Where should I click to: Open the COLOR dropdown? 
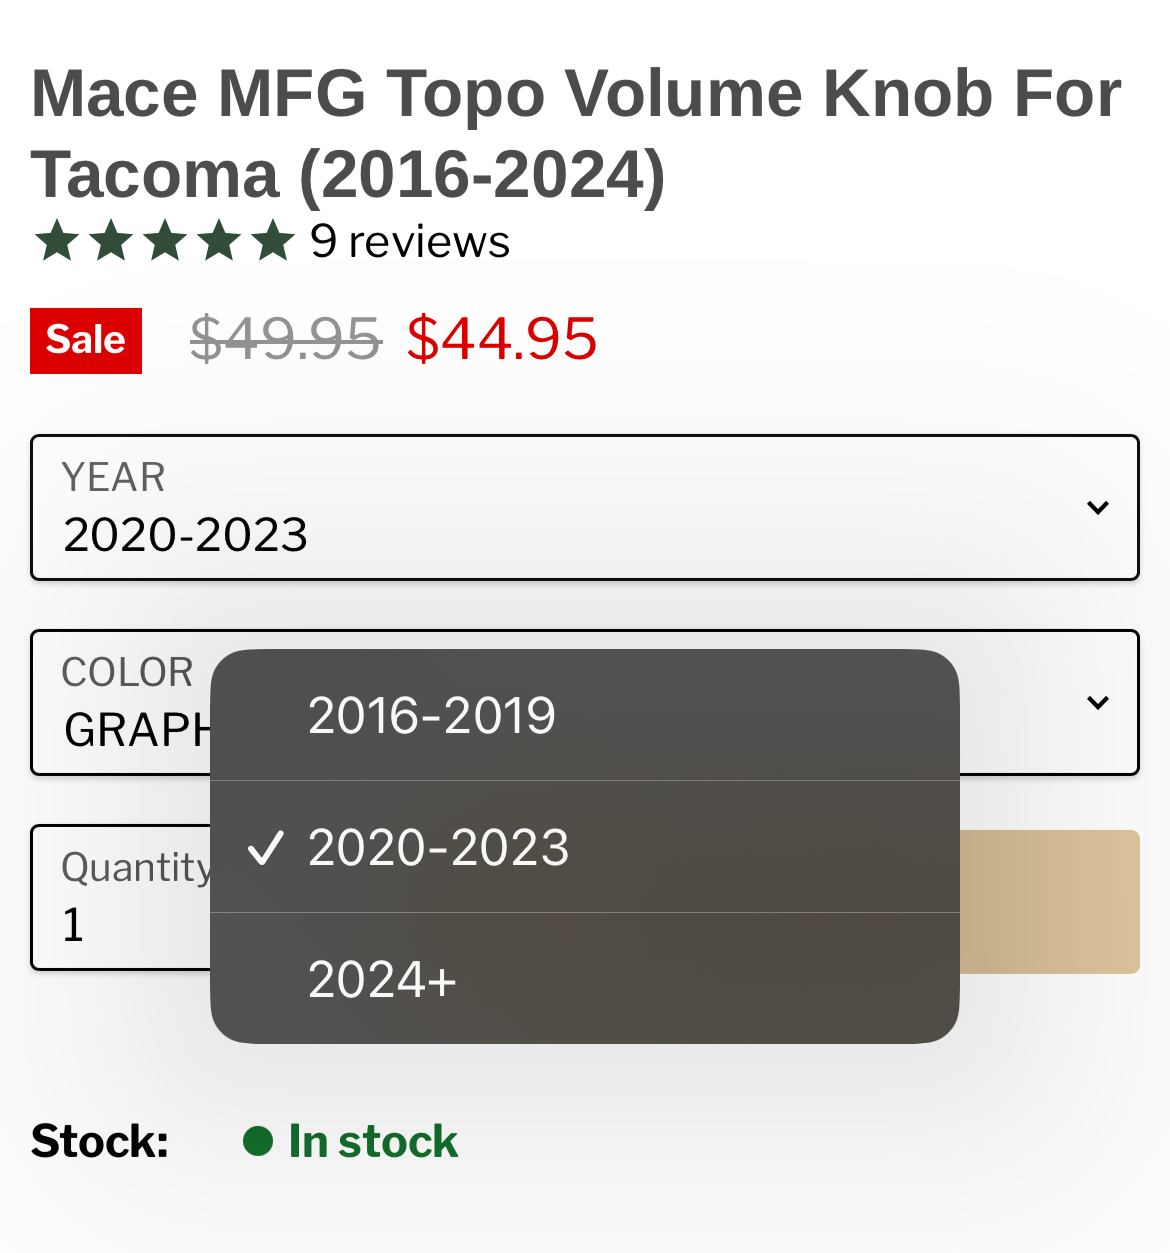tap(585, 702)
